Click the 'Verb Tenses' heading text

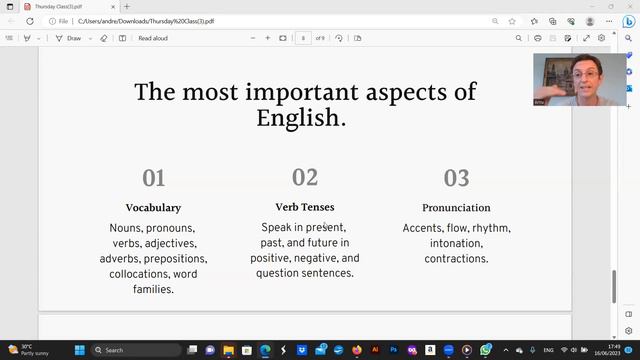click(305, 207)
